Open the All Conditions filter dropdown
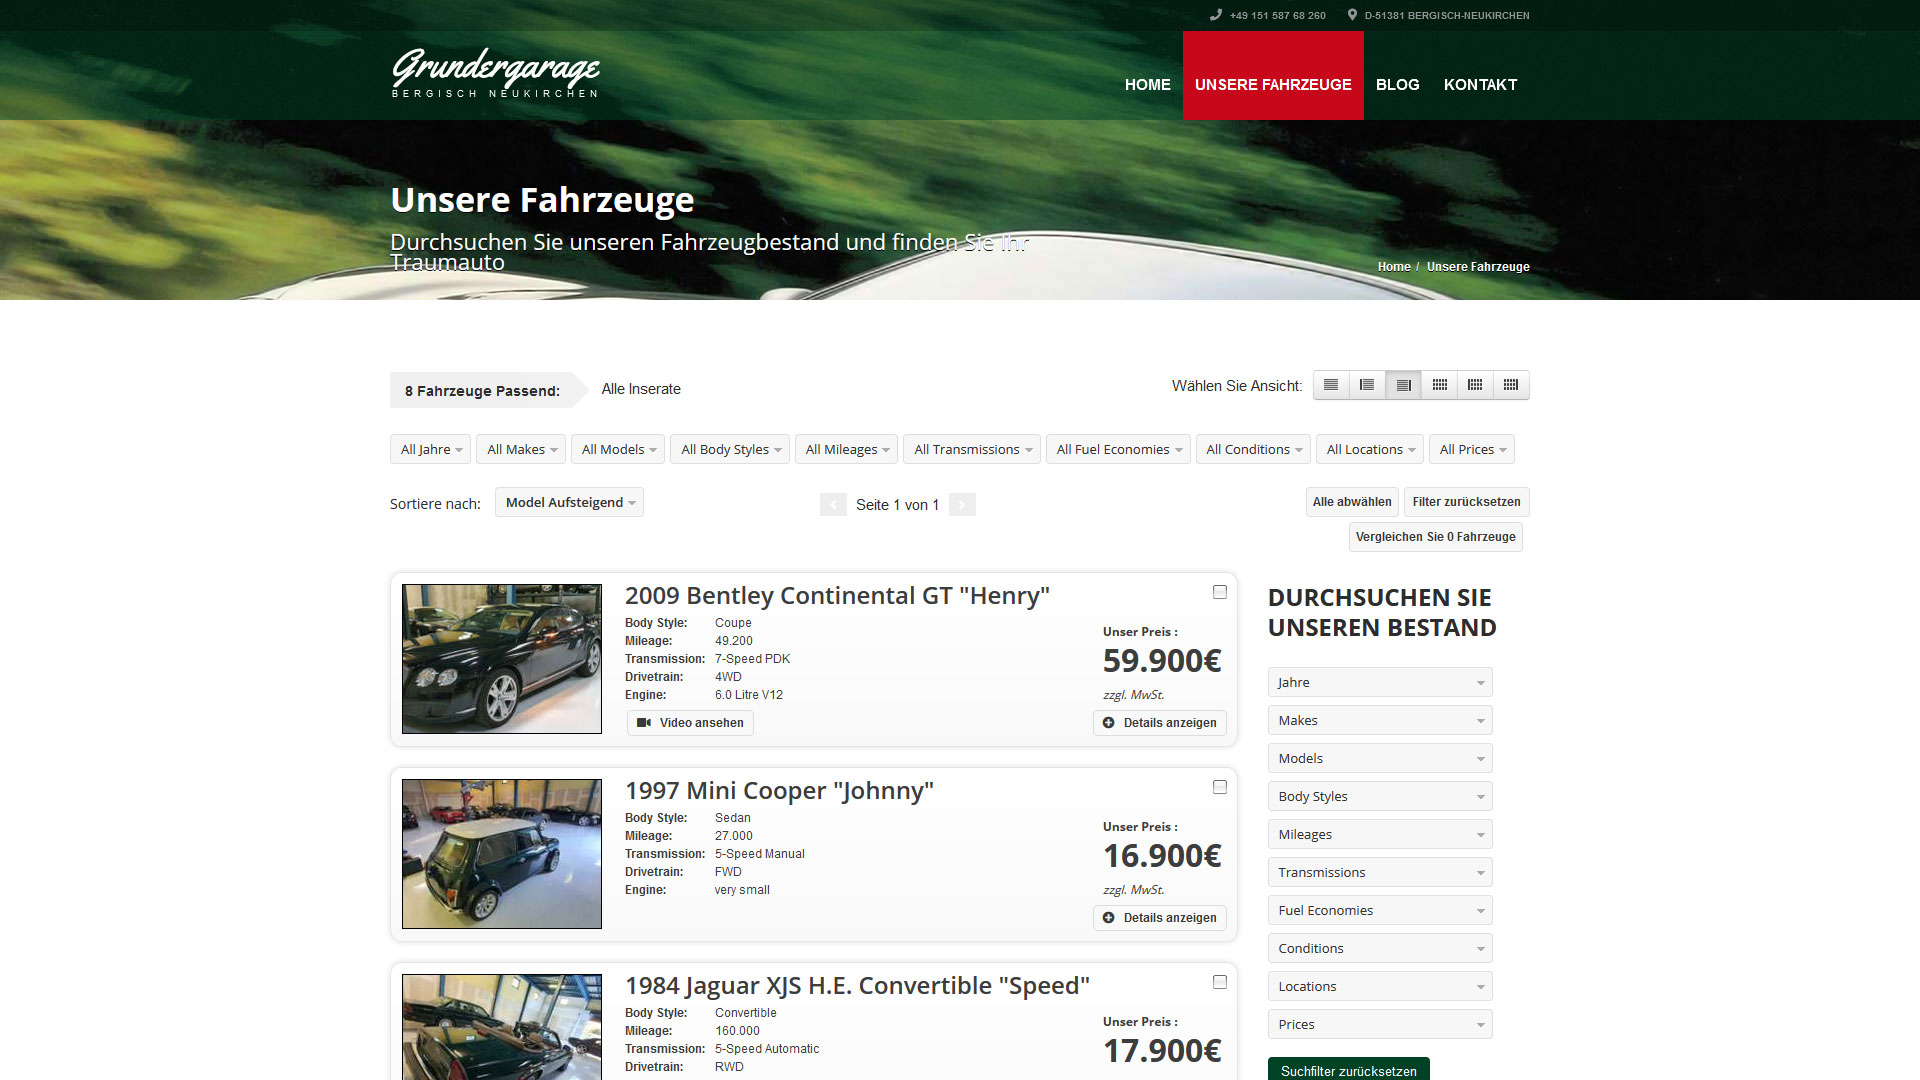This screenshot has width=1920, height=1080. (x=1253, y=449)
